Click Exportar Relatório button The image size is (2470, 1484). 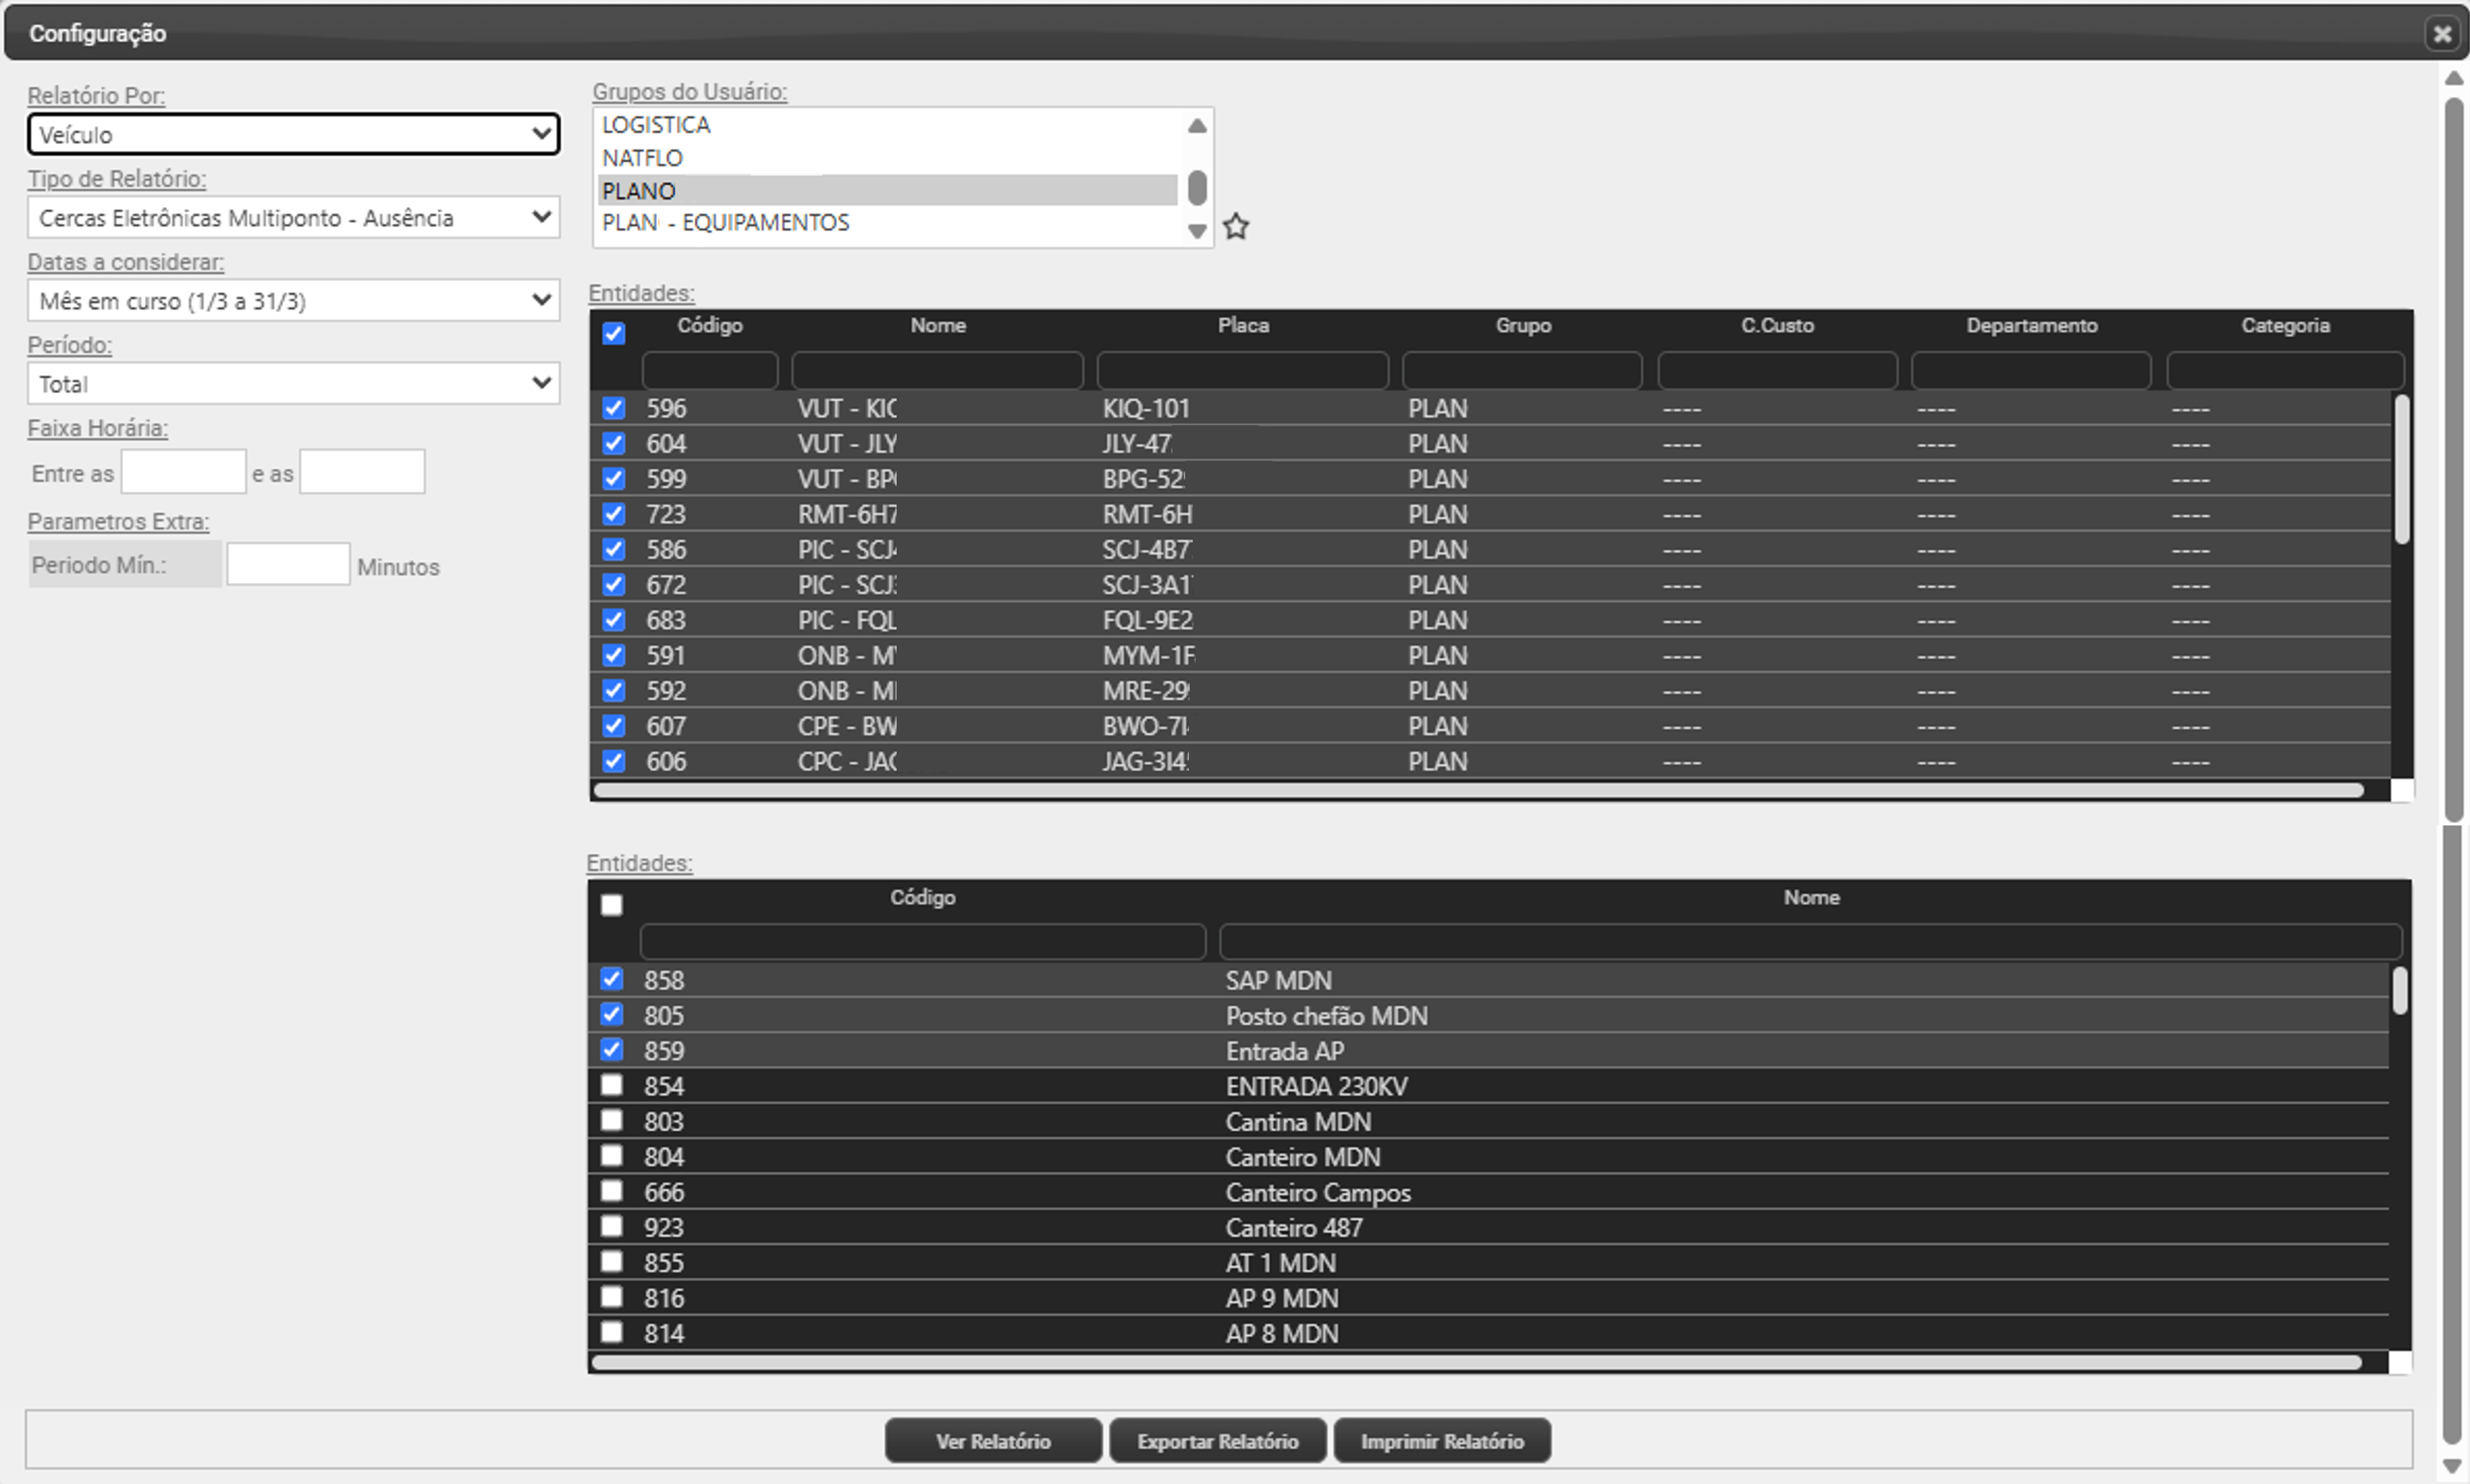[1217, 1441]
